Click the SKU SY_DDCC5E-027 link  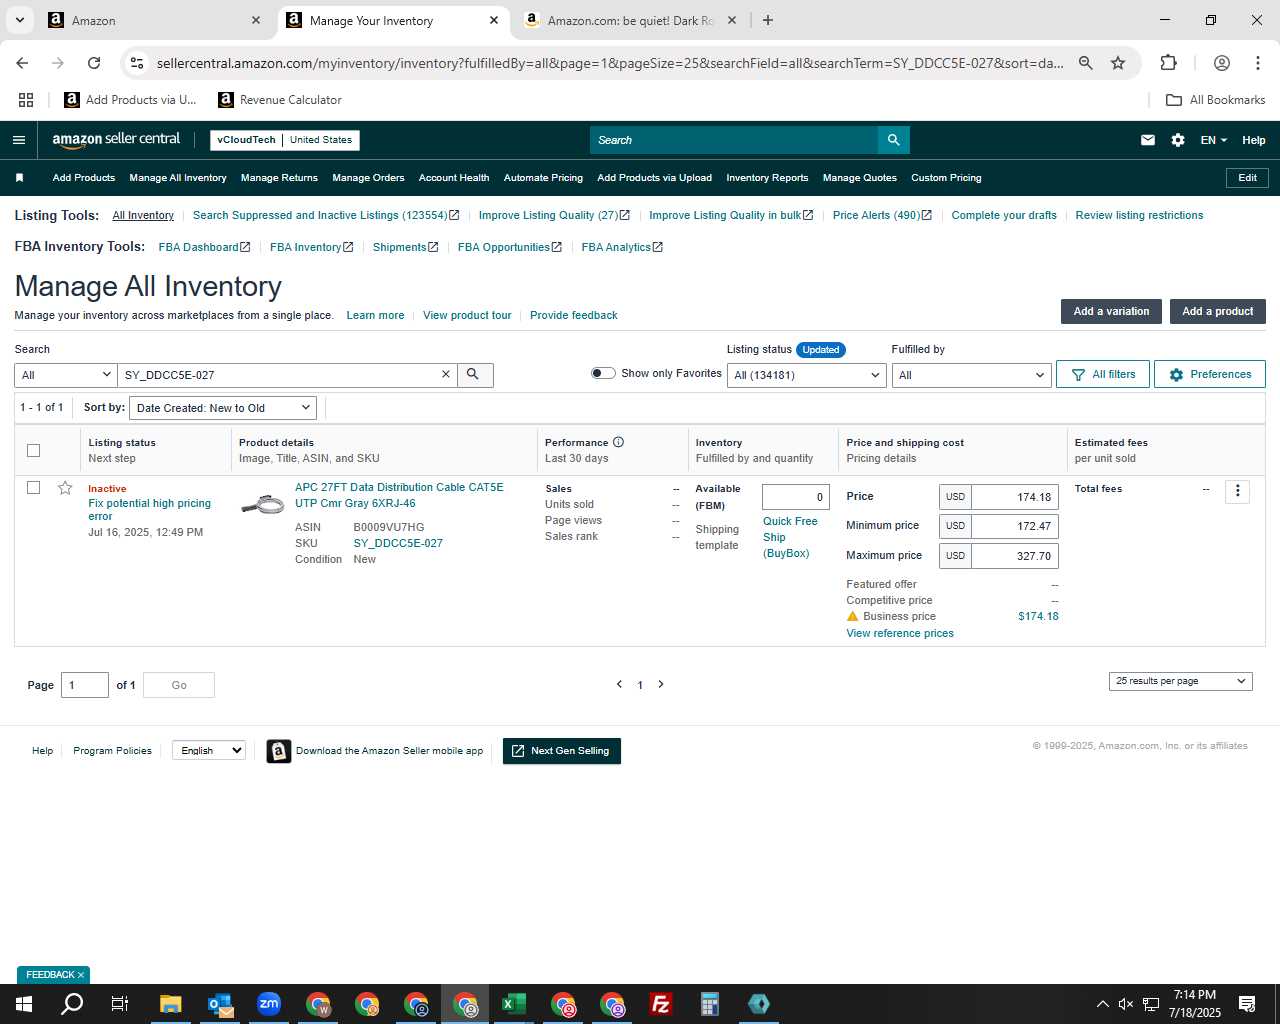click(398, 543)
